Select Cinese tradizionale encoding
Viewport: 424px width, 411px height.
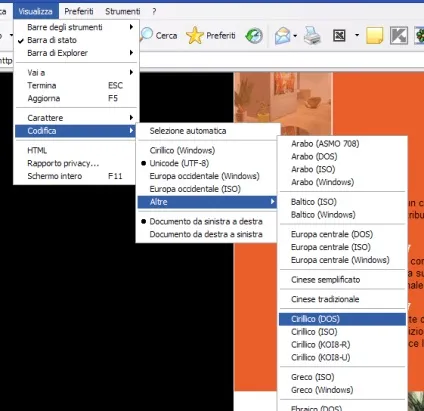pyautogui.click(x=342, y=299)
